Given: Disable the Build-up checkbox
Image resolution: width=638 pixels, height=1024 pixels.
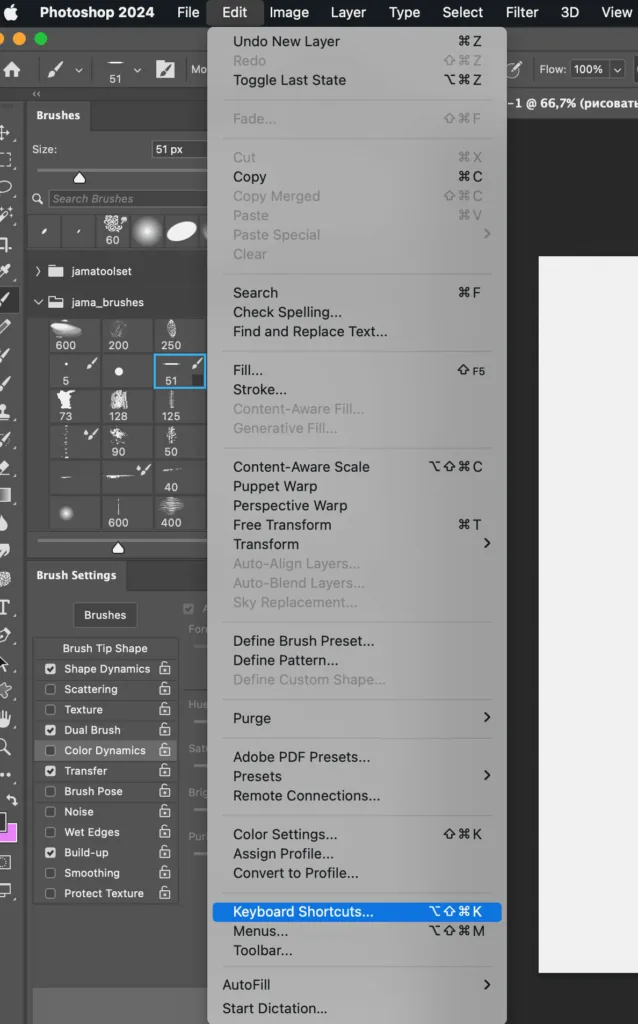Looking at the screenshot, I should [50, 852].
